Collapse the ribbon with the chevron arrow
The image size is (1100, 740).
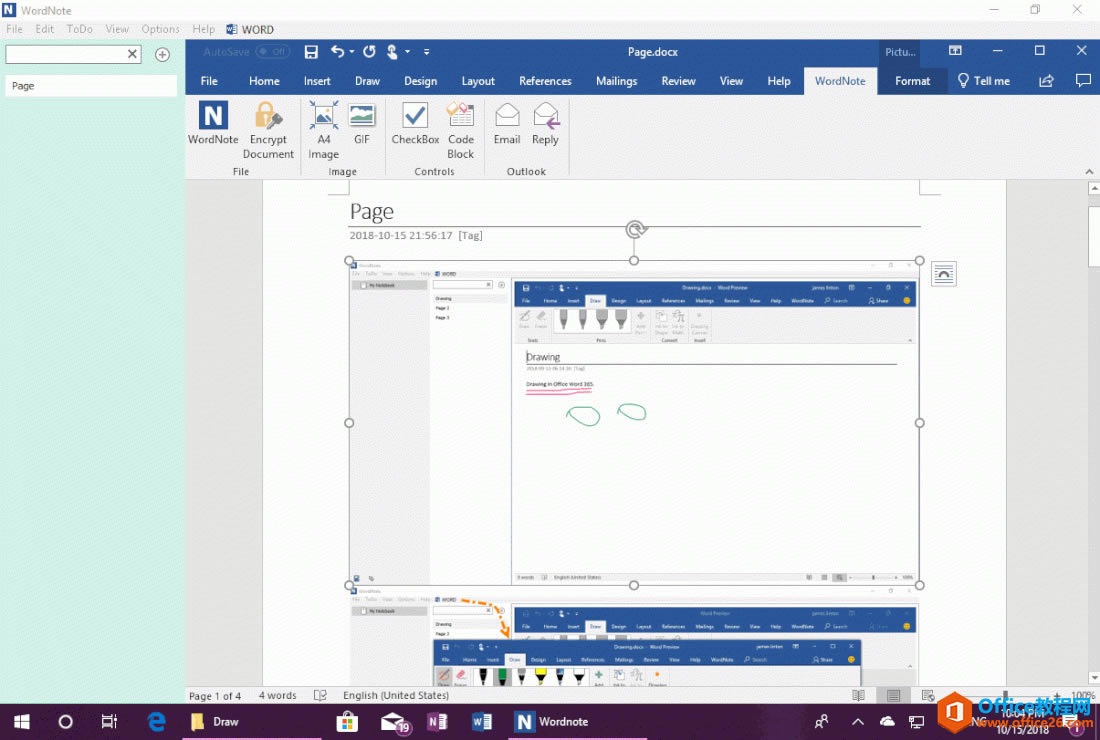coord(1089,172)
